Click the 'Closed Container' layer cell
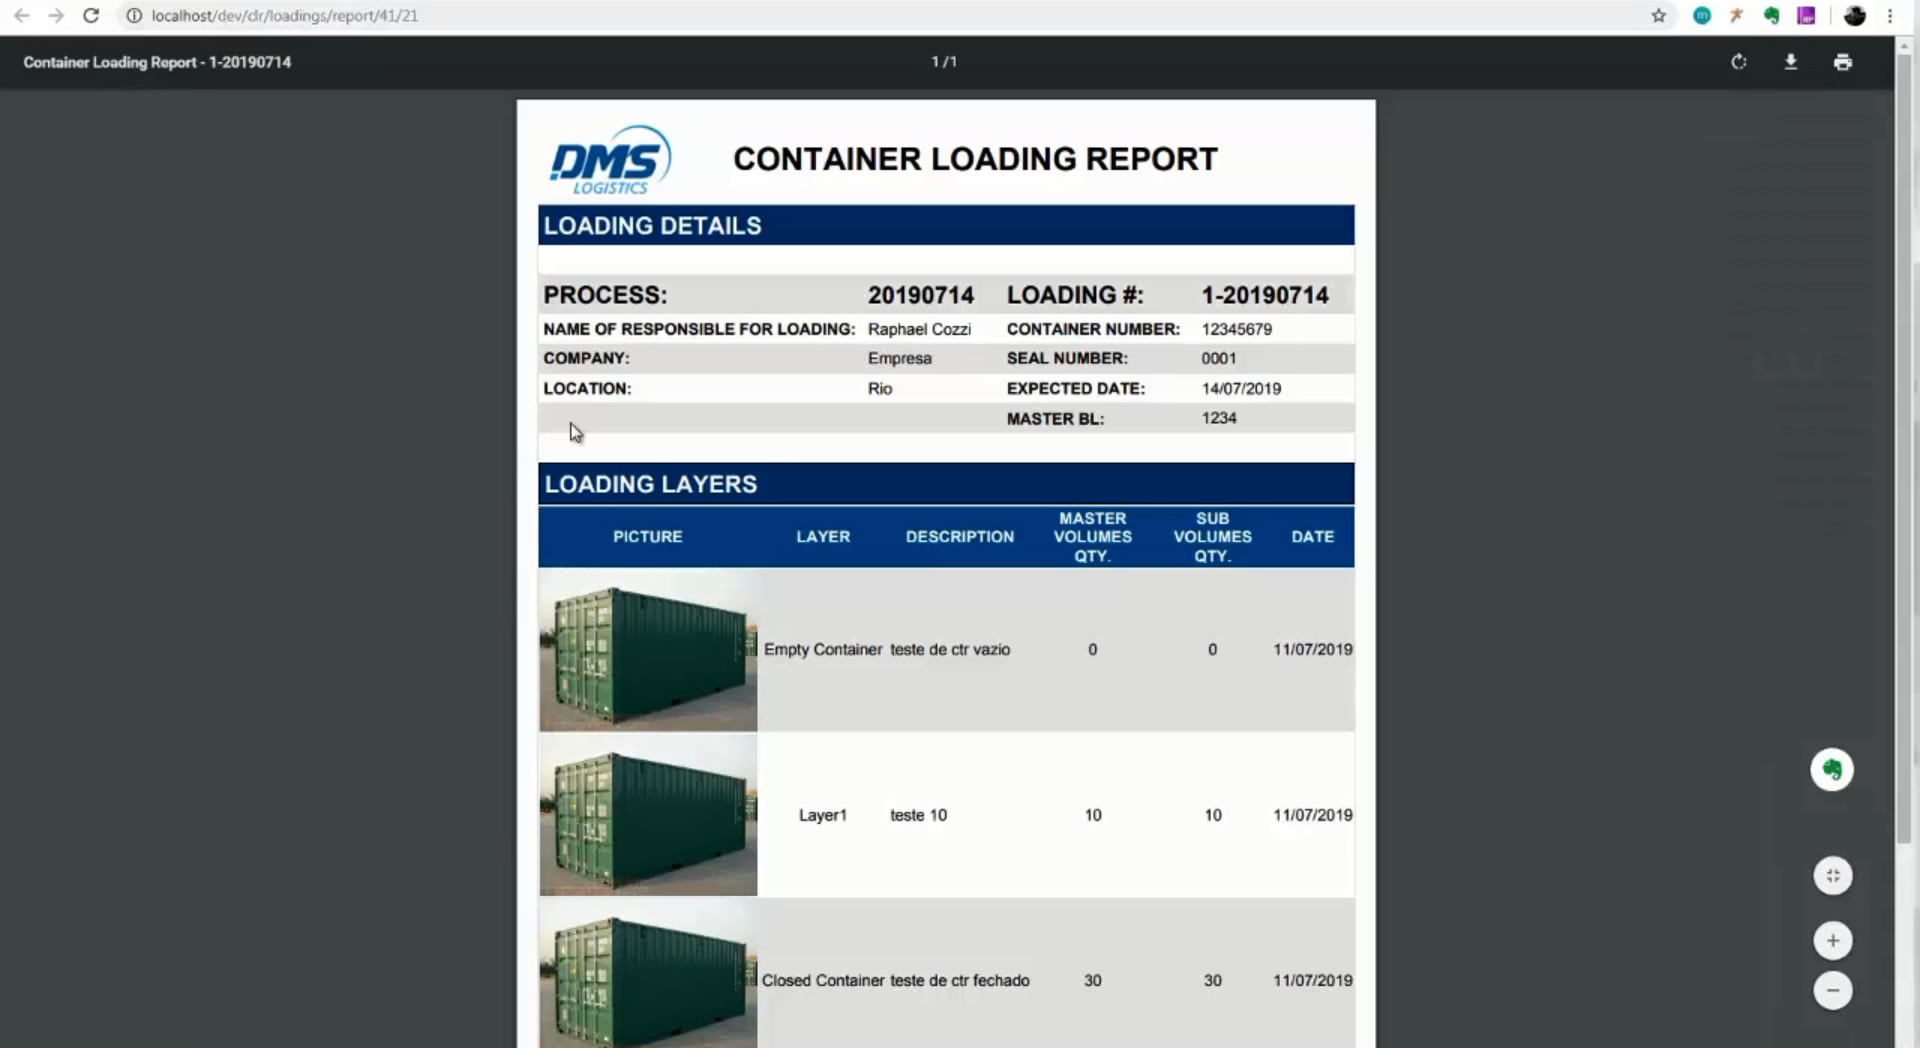The height and width of the screenshot is (1048, 1920). (822, 980)
